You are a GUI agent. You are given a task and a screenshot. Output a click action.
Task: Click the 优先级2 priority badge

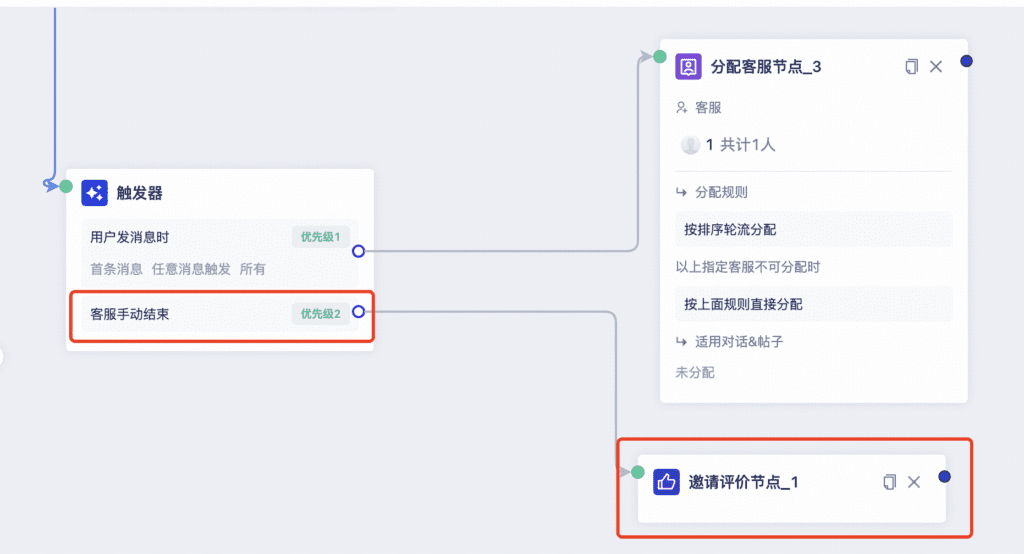(x=320, y=314)
